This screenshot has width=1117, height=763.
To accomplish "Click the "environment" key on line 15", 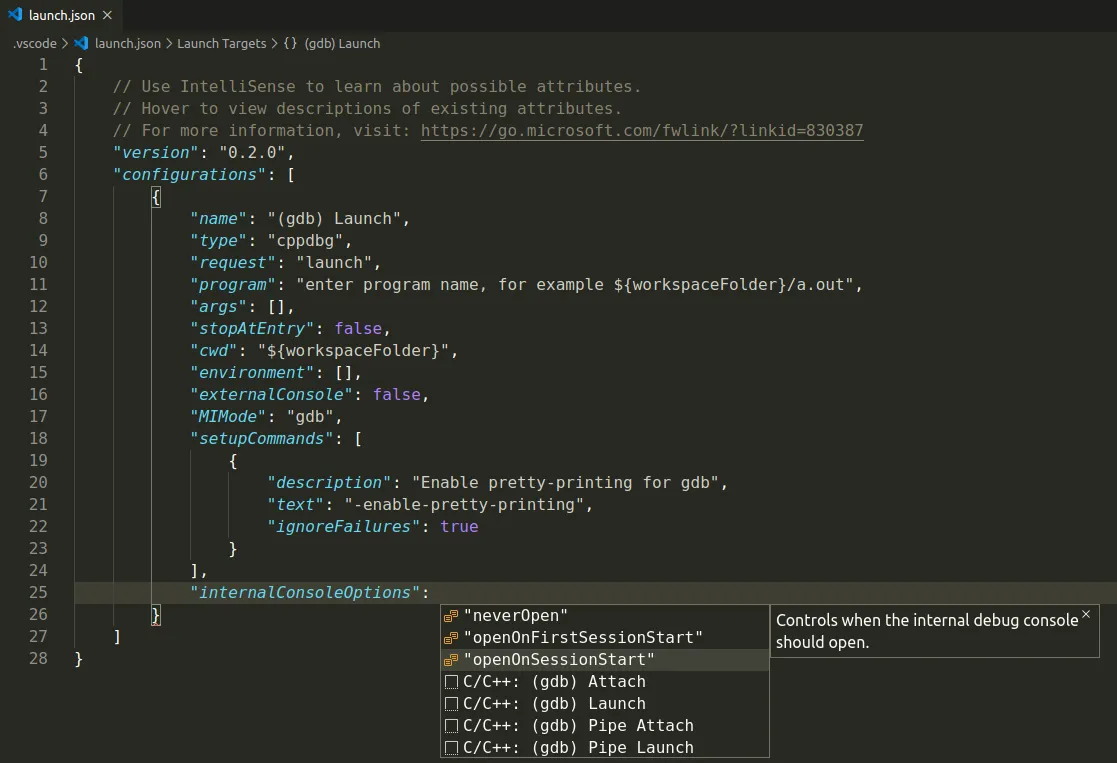I will (x=251, y=373).
